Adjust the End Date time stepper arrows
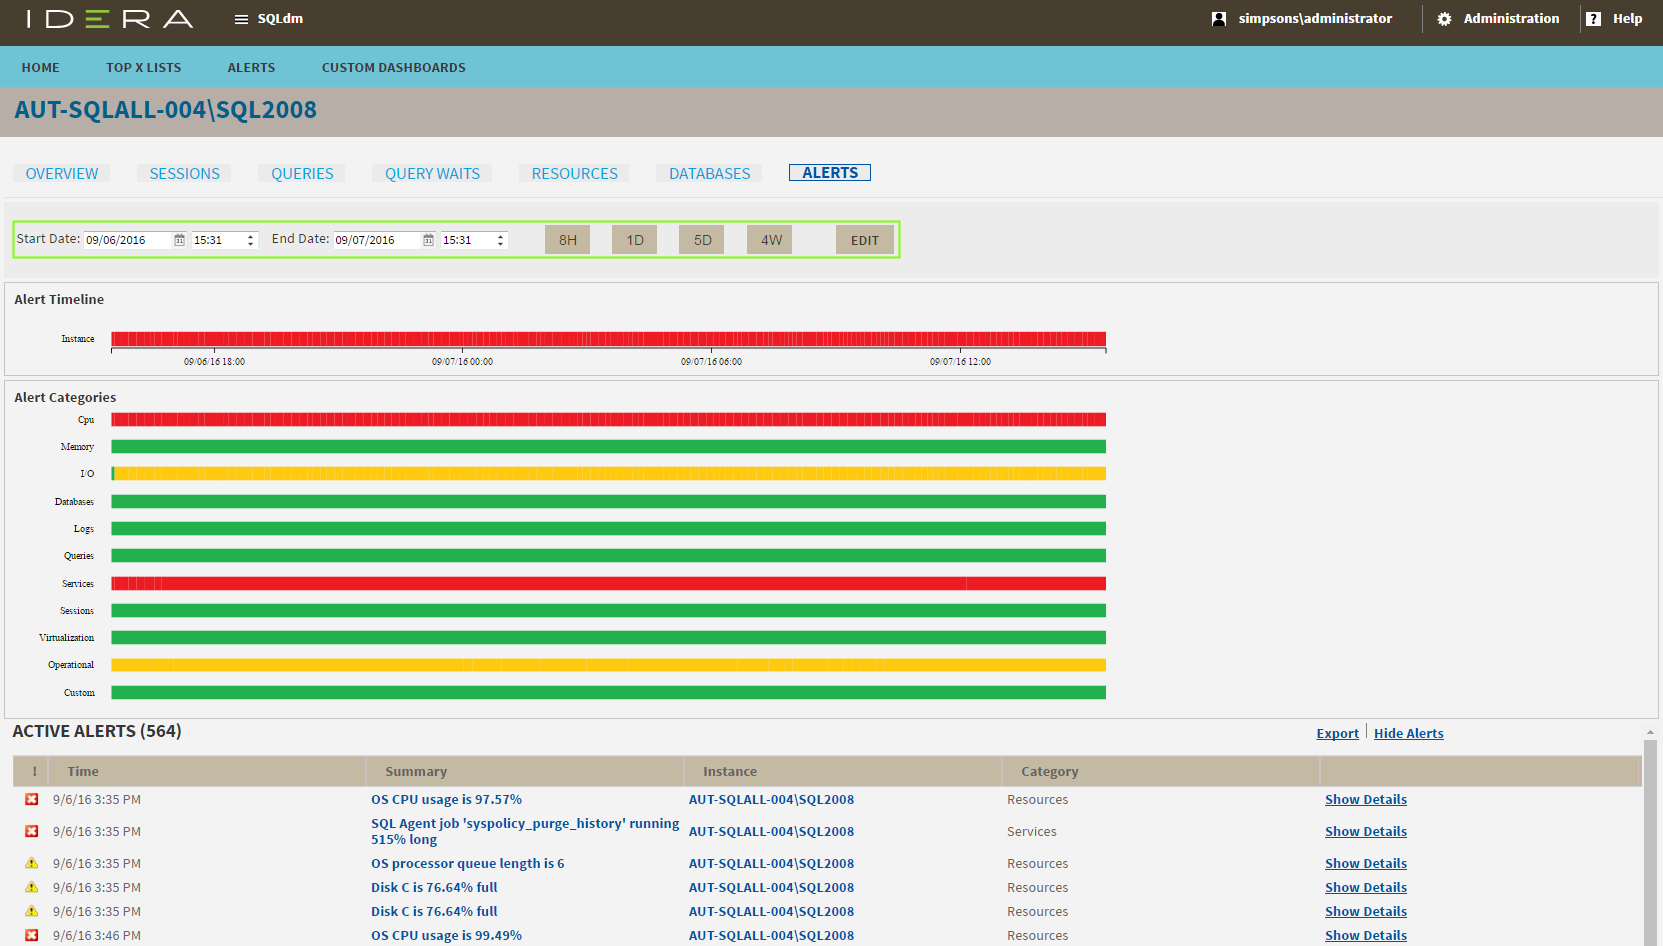The height and width of the screenshot is (946, 1663). [500, 240]
